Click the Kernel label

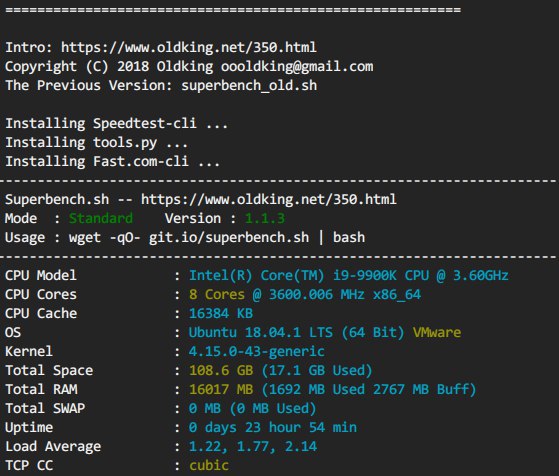coord(29,352)
